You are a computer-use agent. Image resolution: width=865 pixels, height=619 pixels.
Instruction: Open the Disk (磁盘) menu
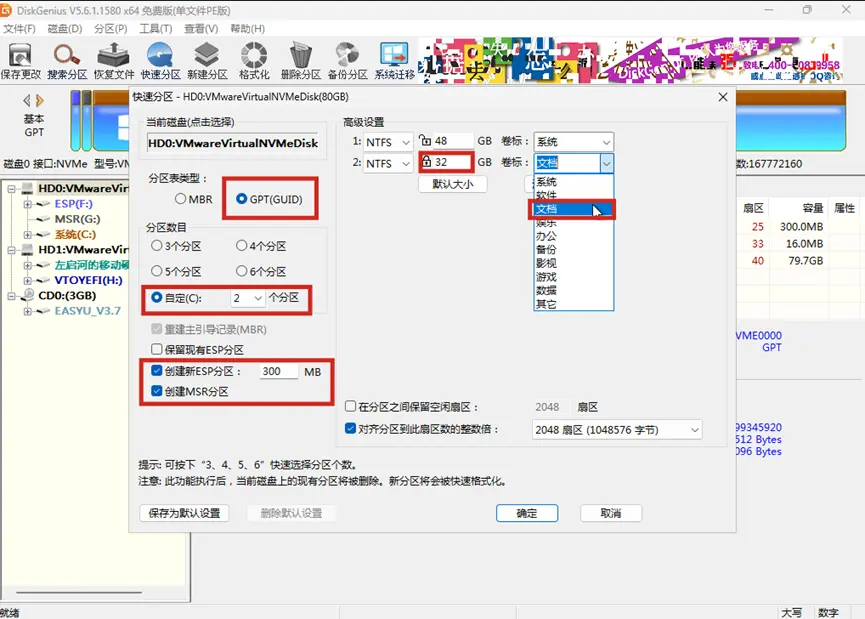click(x=65, y=29)
